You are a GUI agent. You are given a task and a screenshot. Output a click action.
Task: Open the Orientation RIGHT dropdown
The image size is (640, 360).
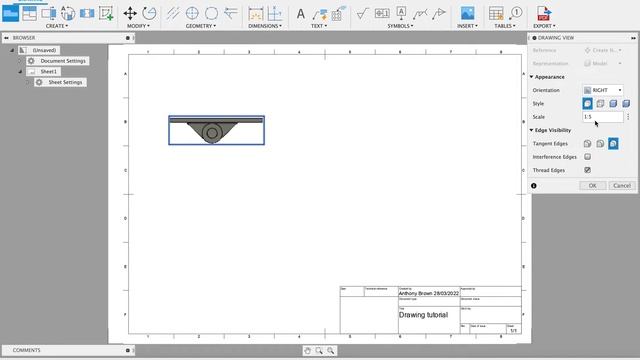[603, 90]
